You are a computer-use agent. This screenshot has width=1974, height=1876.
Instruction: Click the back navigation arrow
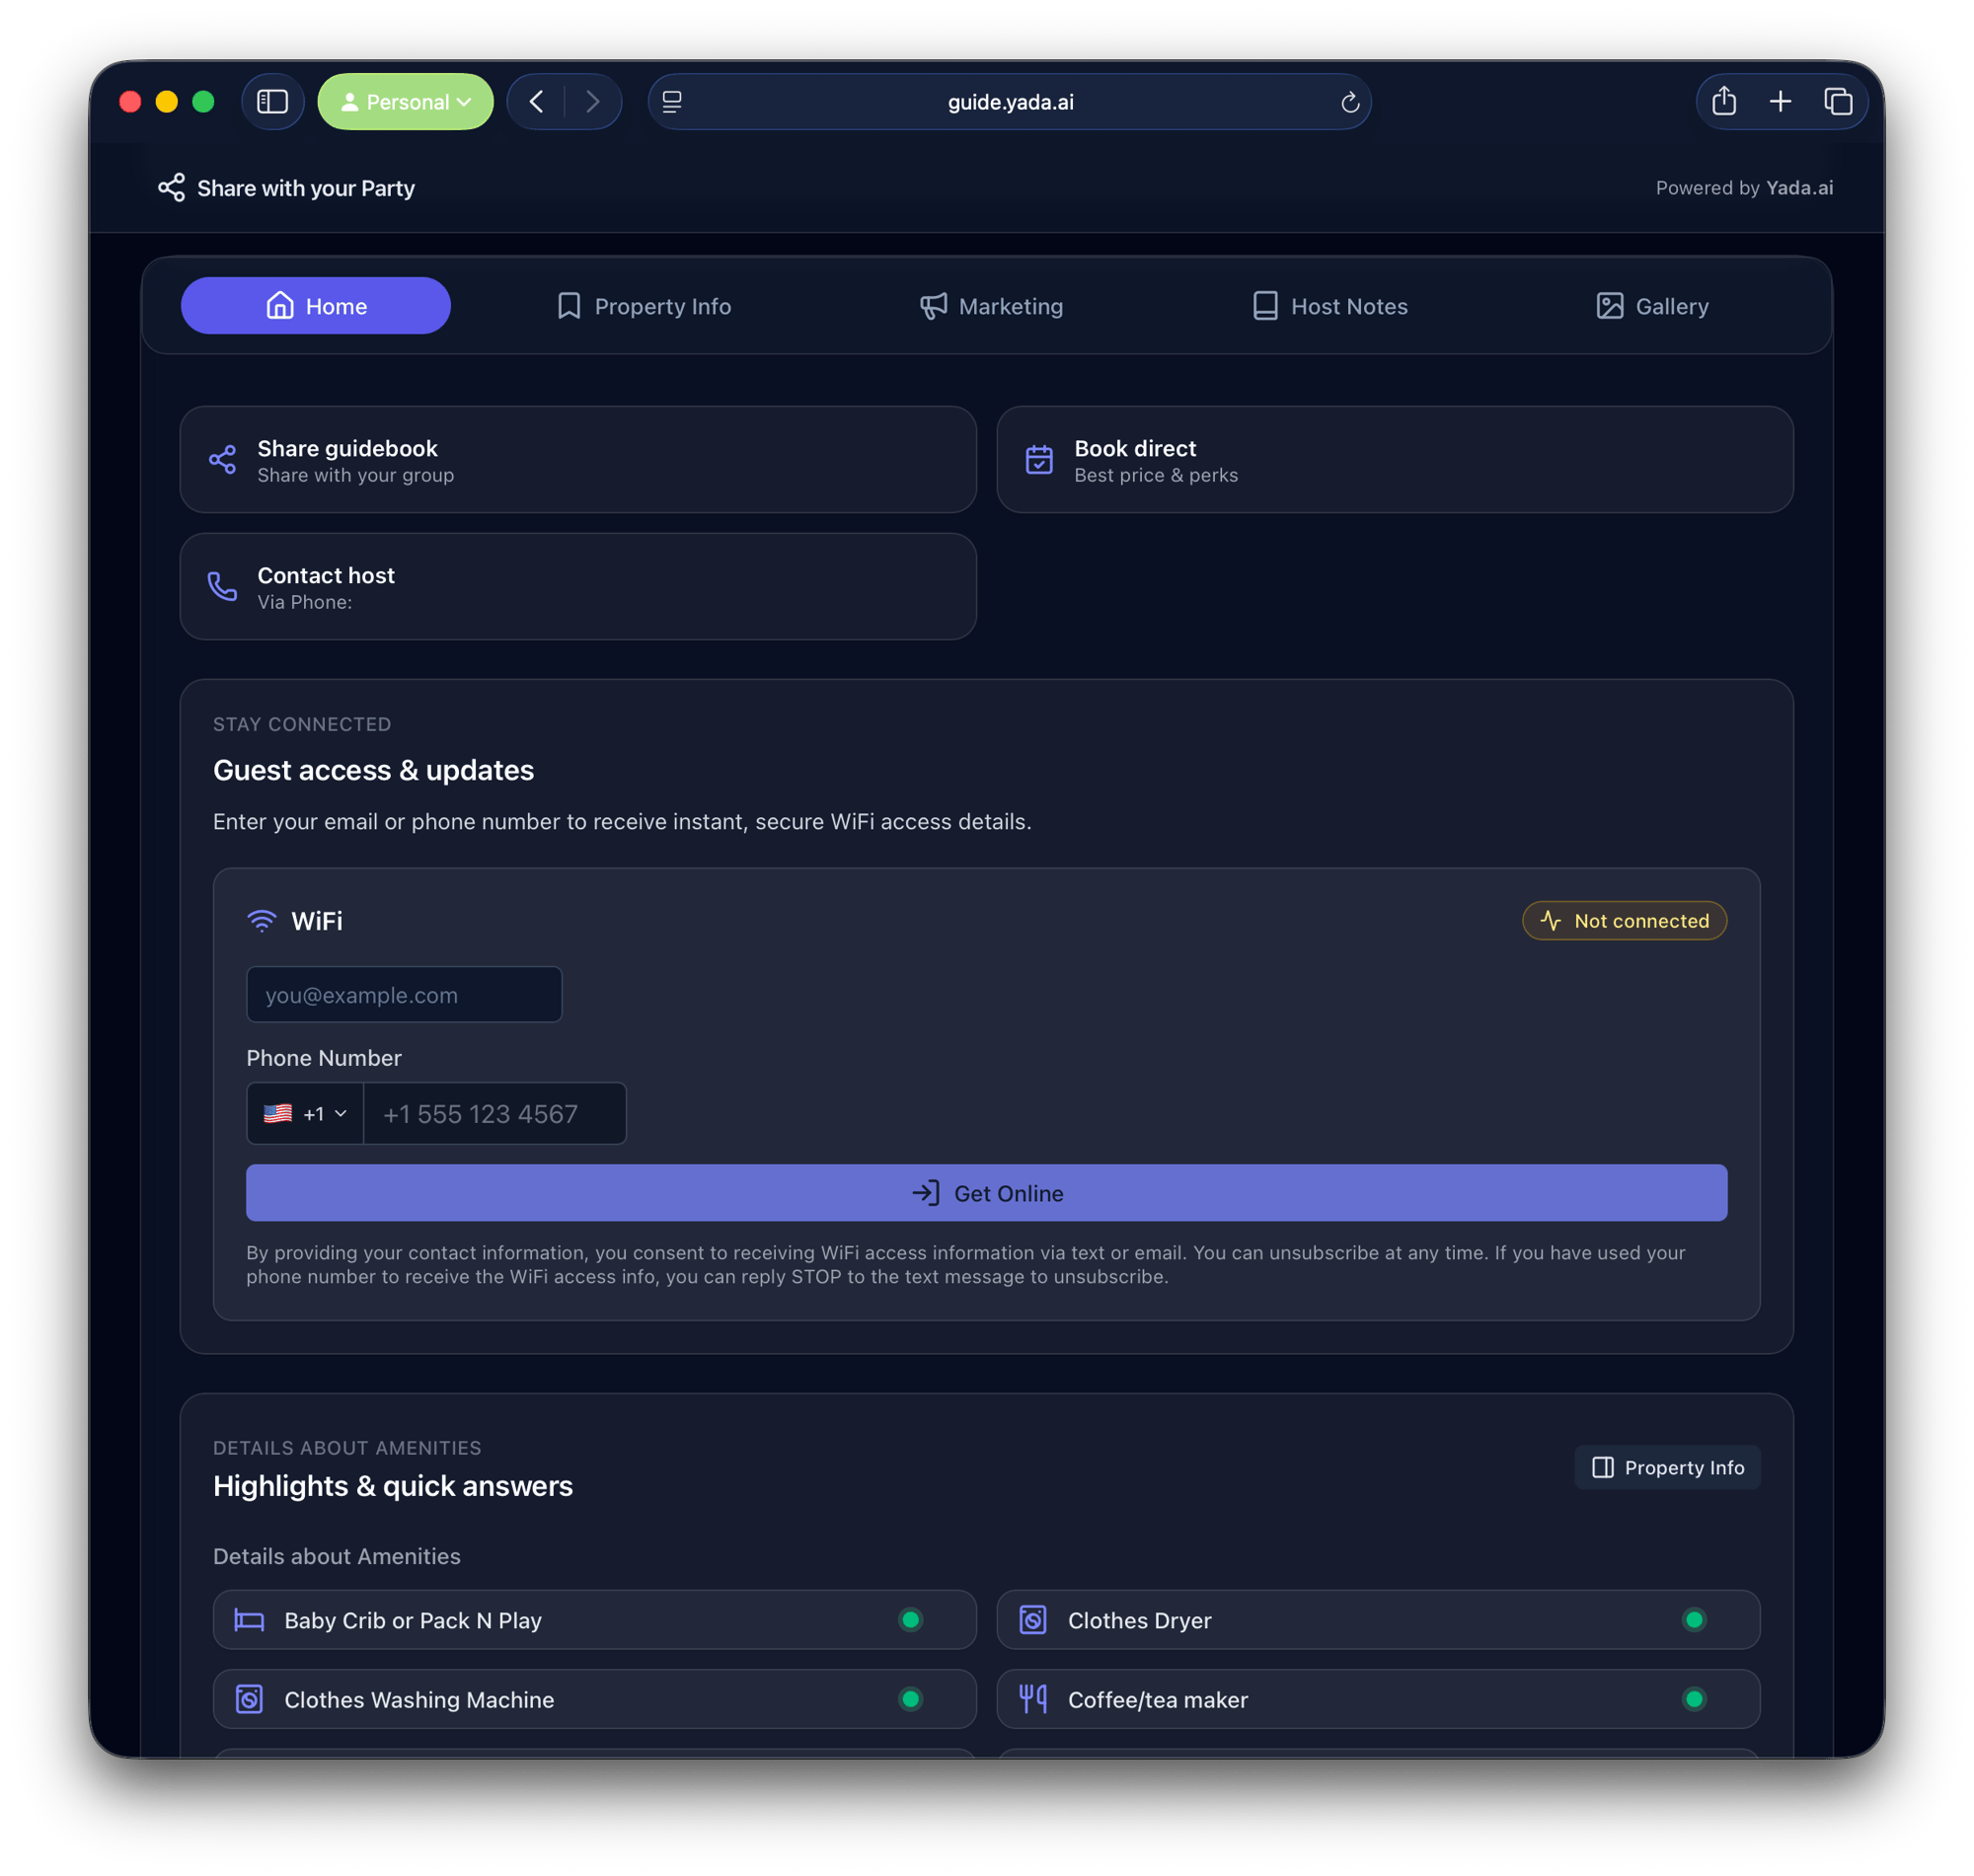tap(537, 102)
